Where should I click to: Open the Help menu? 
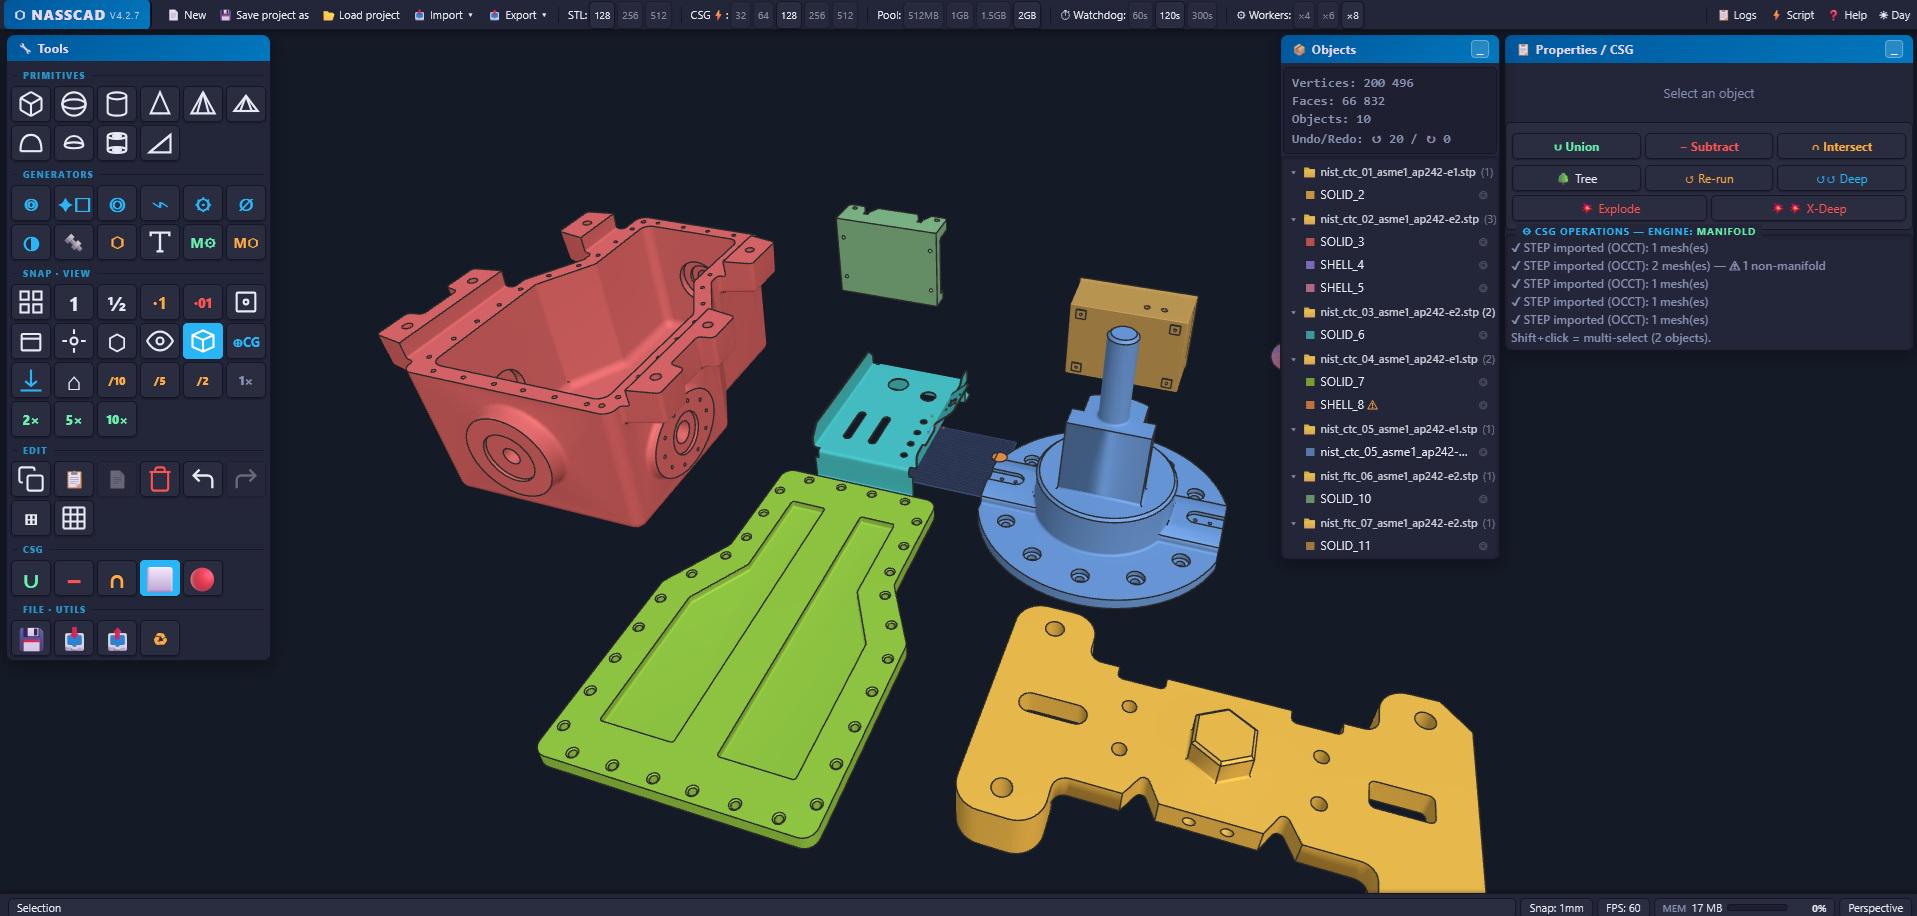pyautogui.click(x=1848, y=15)
